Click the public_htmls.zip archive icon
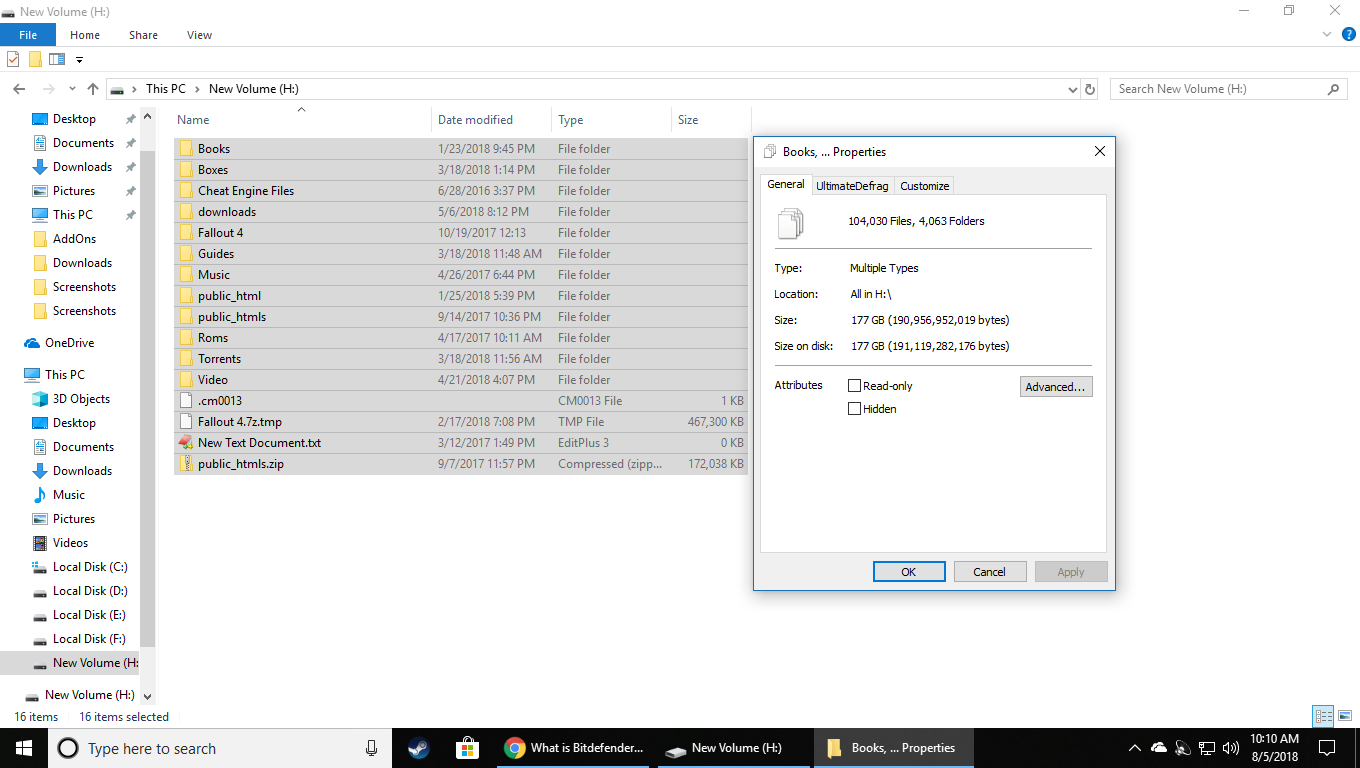 click(x=186, y=464)
